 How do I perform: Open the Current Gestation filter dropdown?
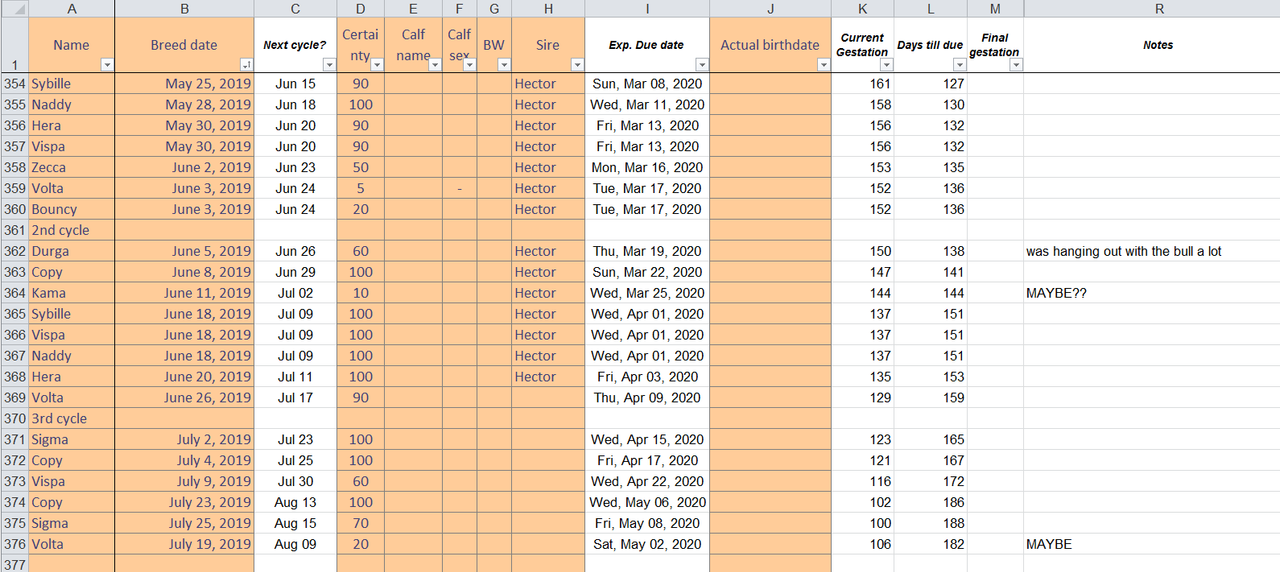[886, 65]
